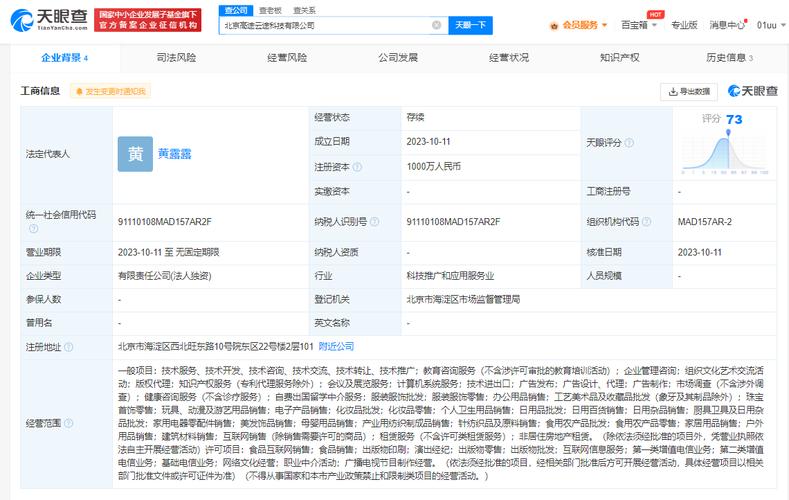Open the 消息中心 message center

[727, 25]
